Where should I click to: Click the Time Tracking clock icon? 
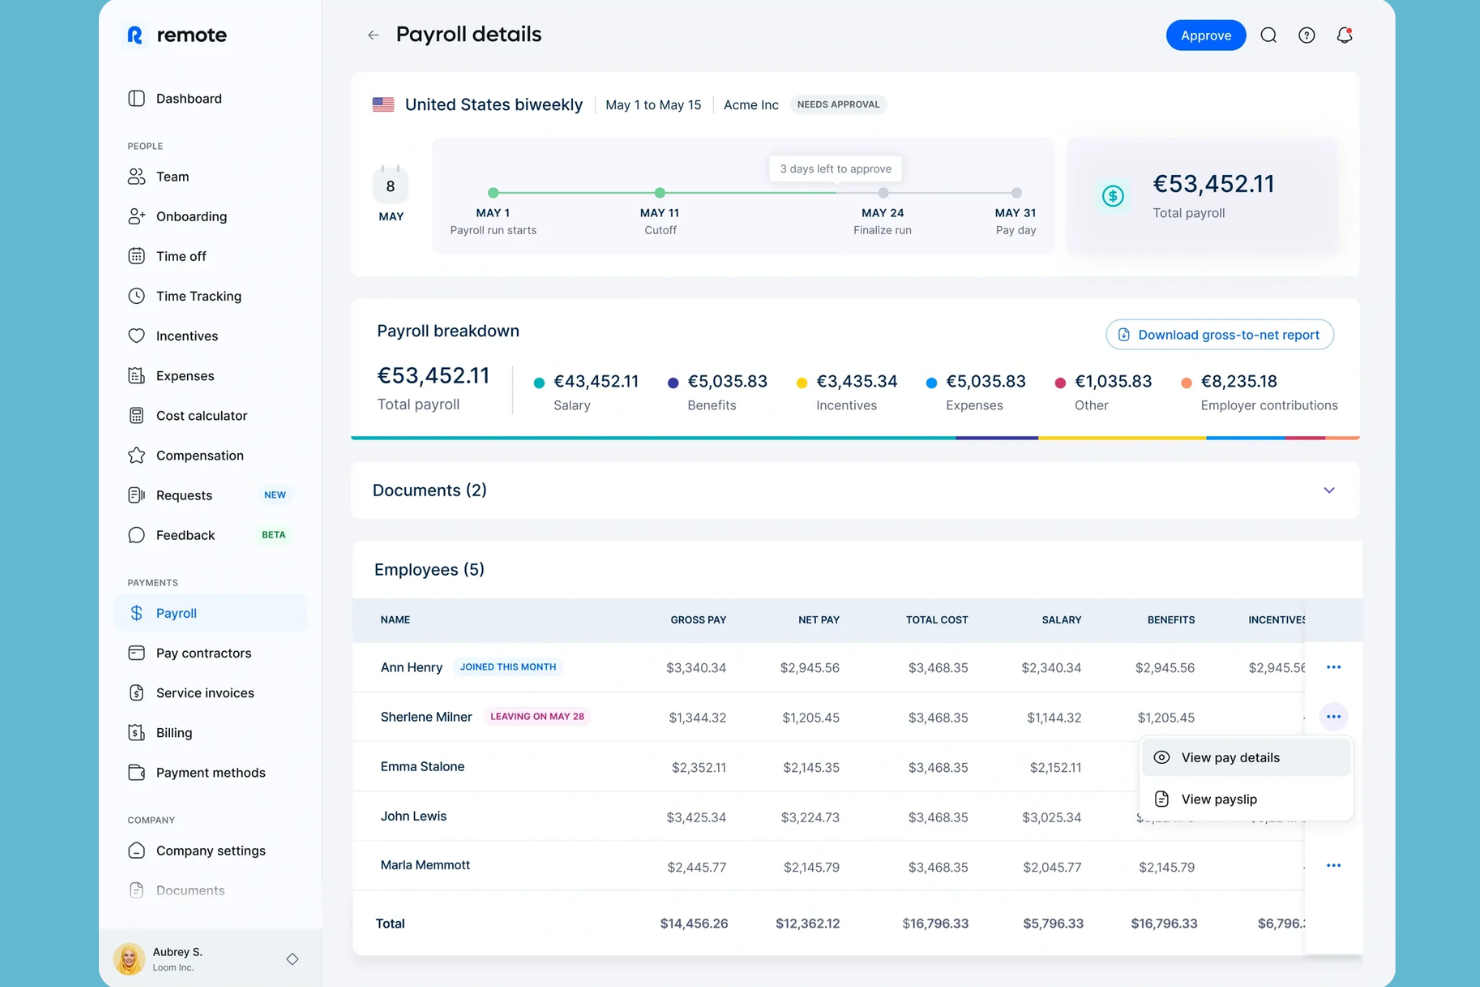pyautogui.click(x=137, y=296)
